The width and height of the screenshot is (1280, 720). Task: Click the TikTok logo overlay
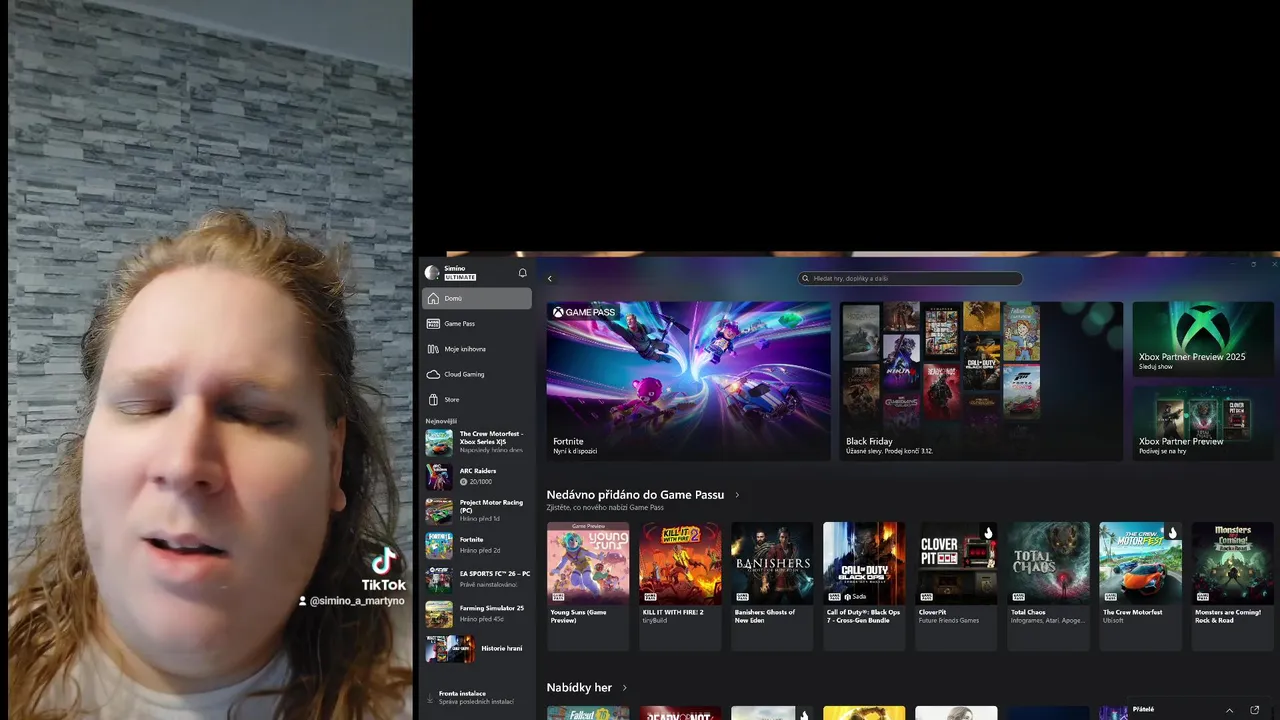pyautogui.click(x=384, y=571)
